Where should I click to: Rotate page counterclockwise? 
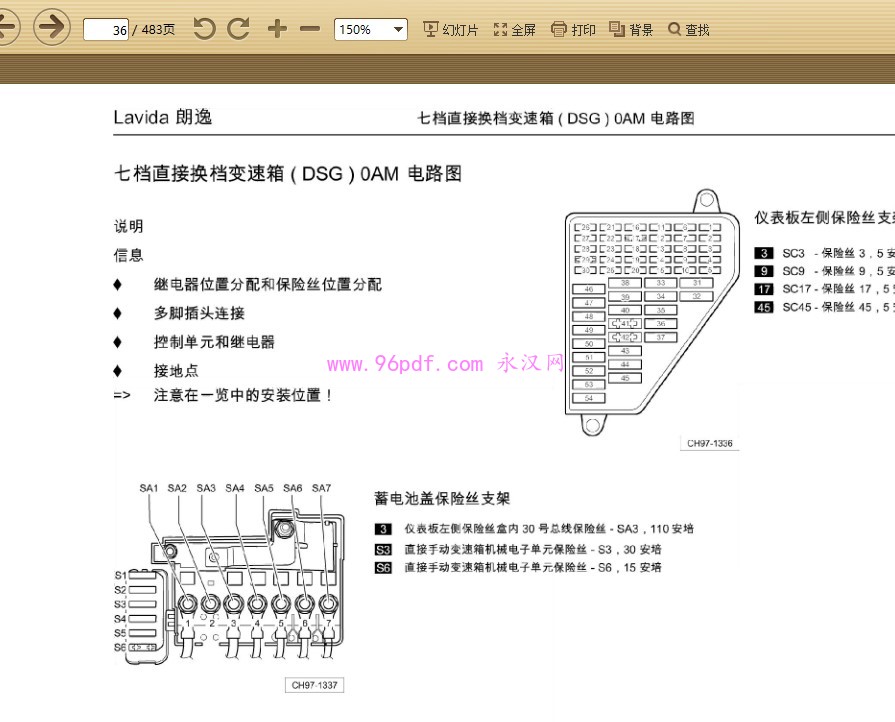204,29
